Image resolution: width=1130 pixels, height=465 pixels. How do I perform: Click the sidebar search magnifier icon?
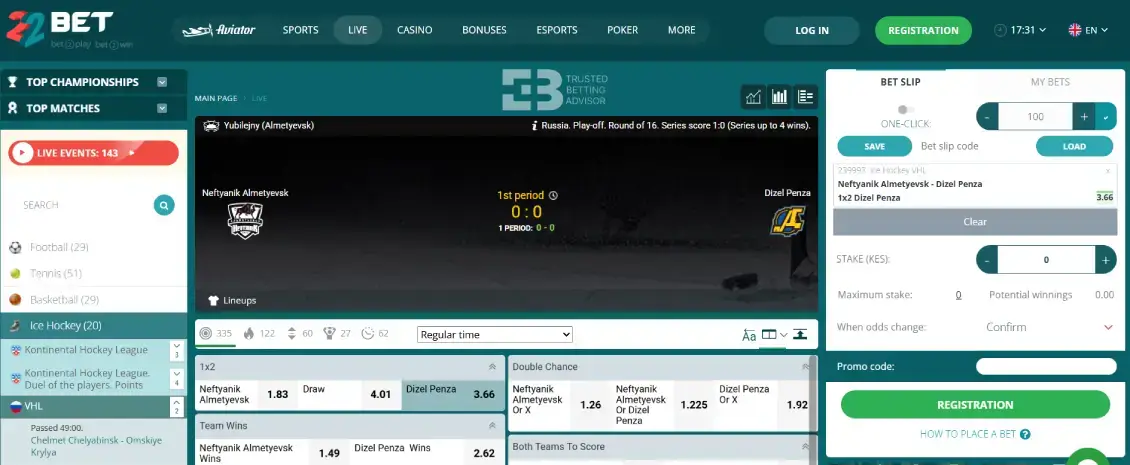click(x=164, y=205)
